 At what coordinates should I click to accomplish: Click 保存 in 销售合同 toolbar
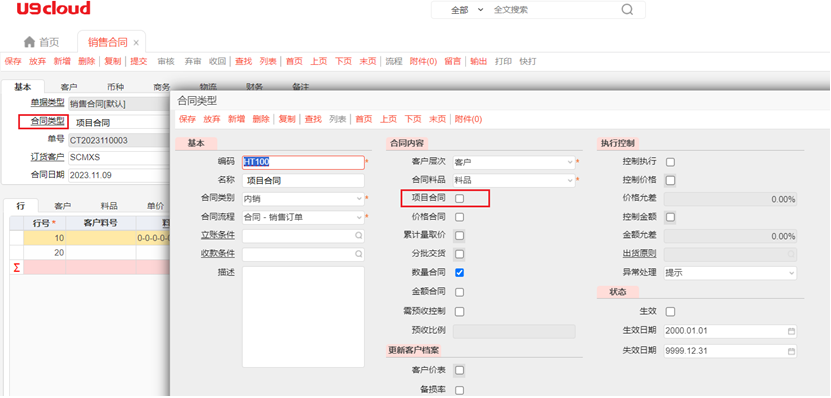13,61
